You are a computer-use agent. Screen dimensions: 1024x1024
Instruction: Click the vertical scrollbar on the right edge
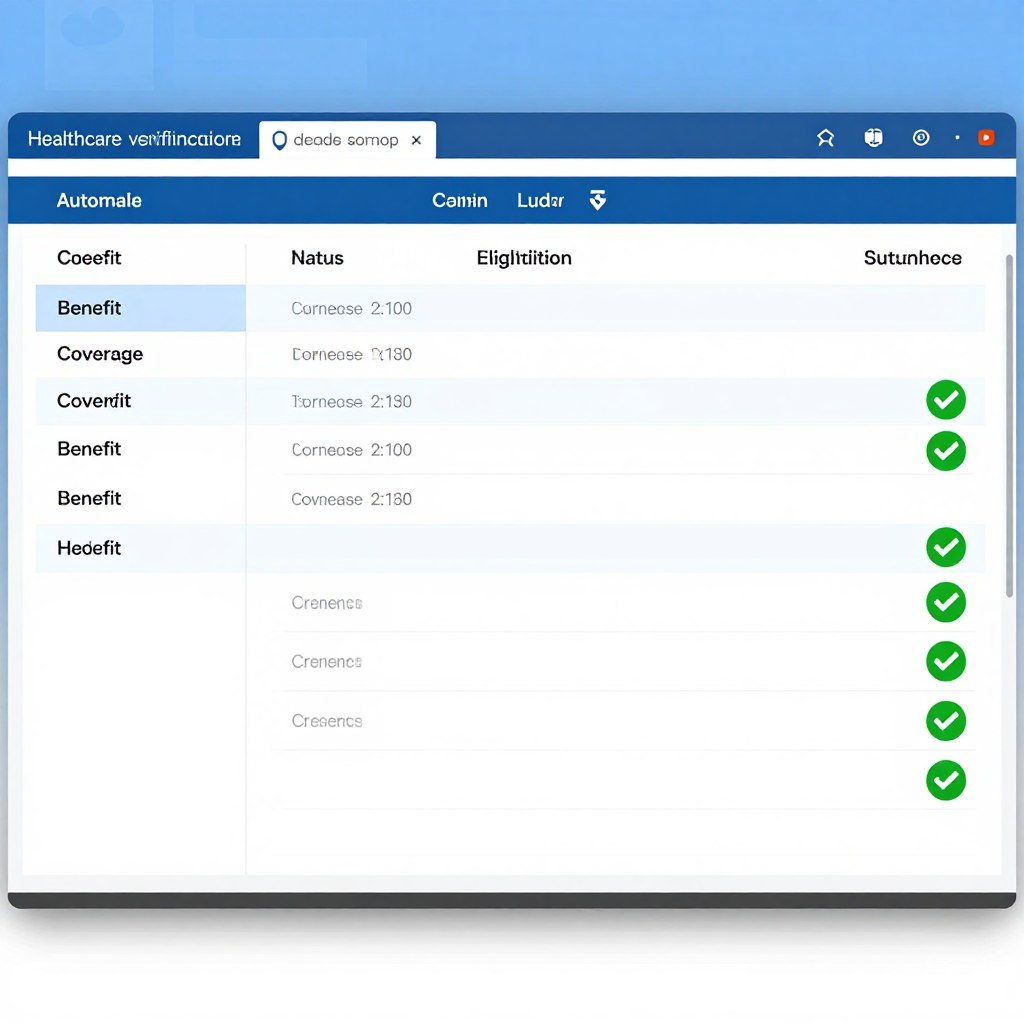(1009, 426)
